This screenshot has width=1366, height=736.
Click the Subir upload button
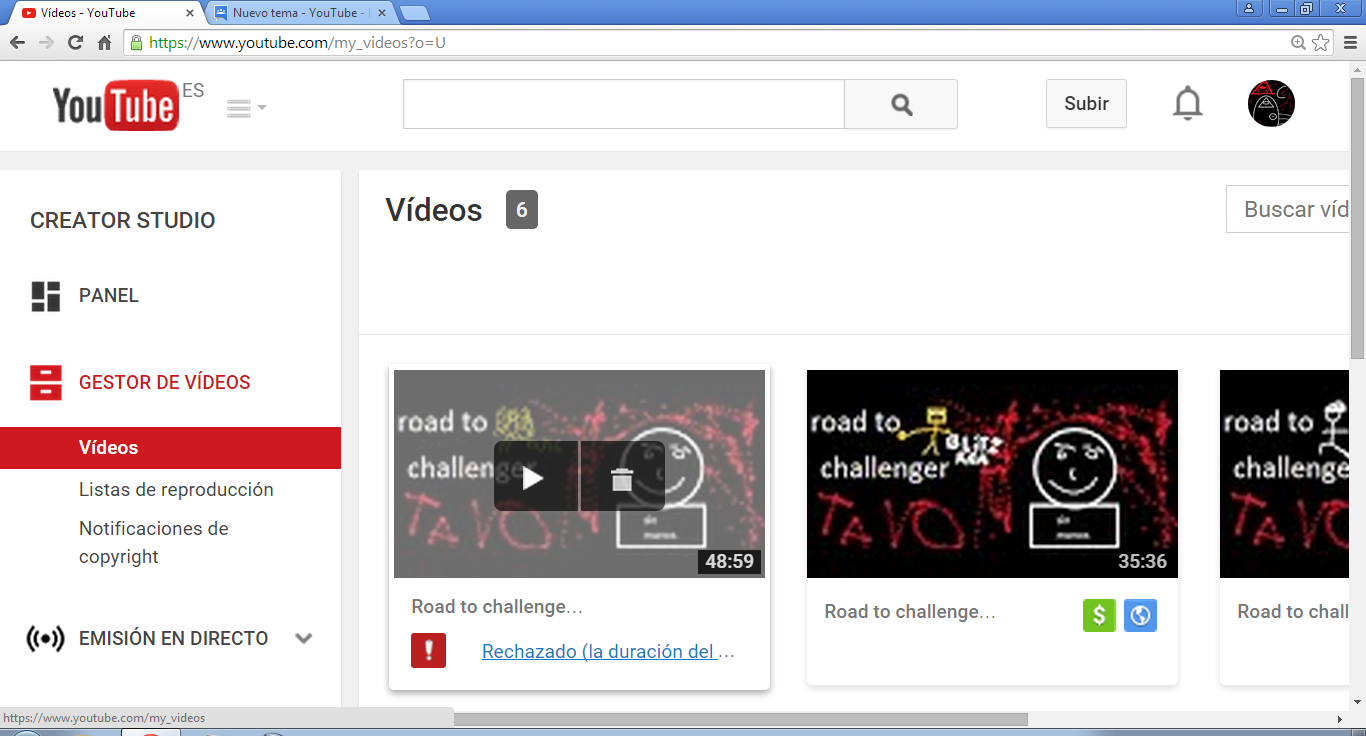pyautogui.click(x=1086, y=104)
